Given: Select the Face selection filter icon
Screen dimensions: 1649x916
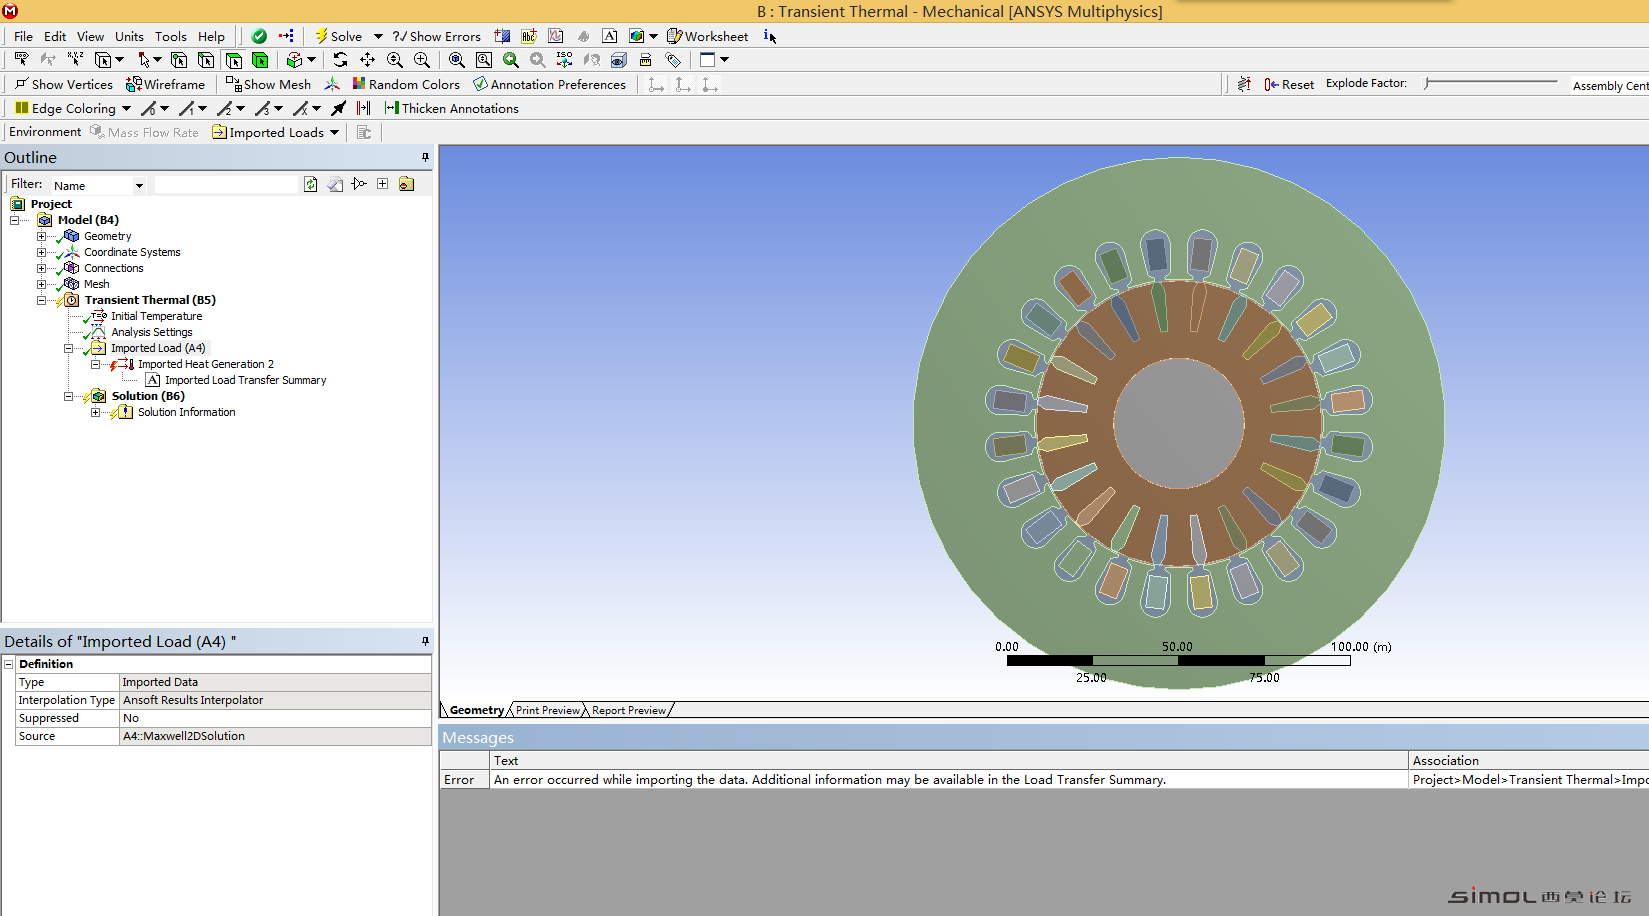Looking at the screenshot, I should [x=233, y=60].
